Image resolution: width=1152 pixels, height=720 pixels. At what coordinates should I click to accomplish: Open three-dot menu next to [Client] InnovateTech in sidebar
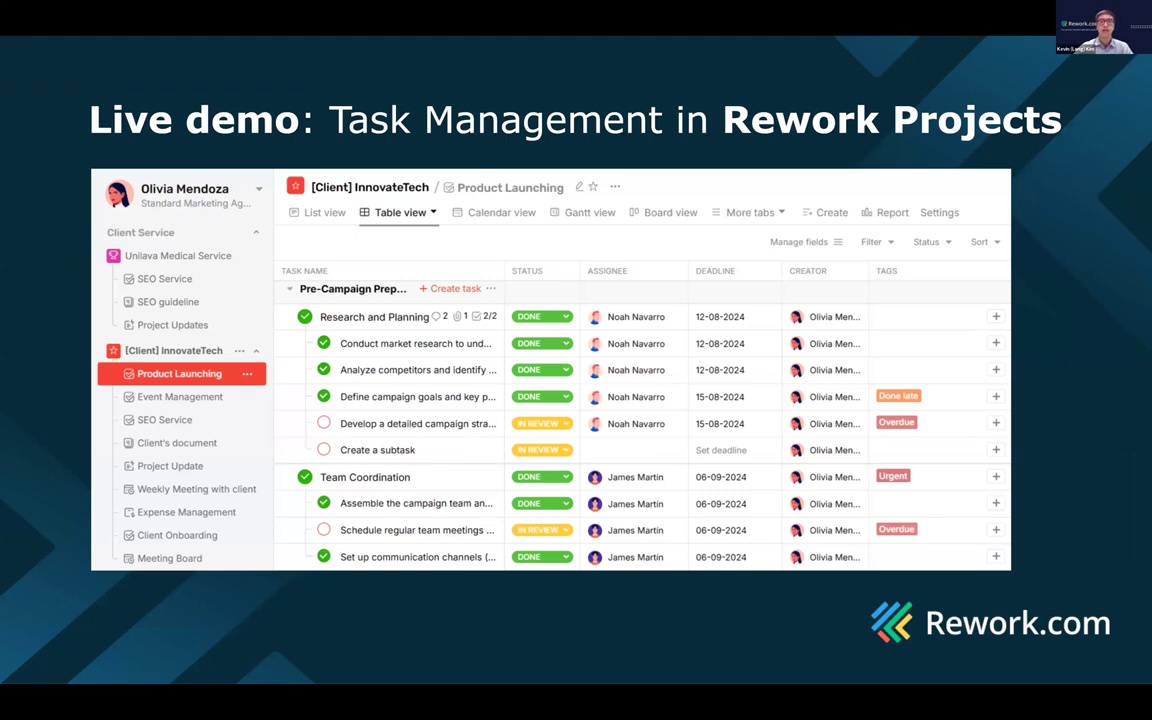tap(240, 351)
